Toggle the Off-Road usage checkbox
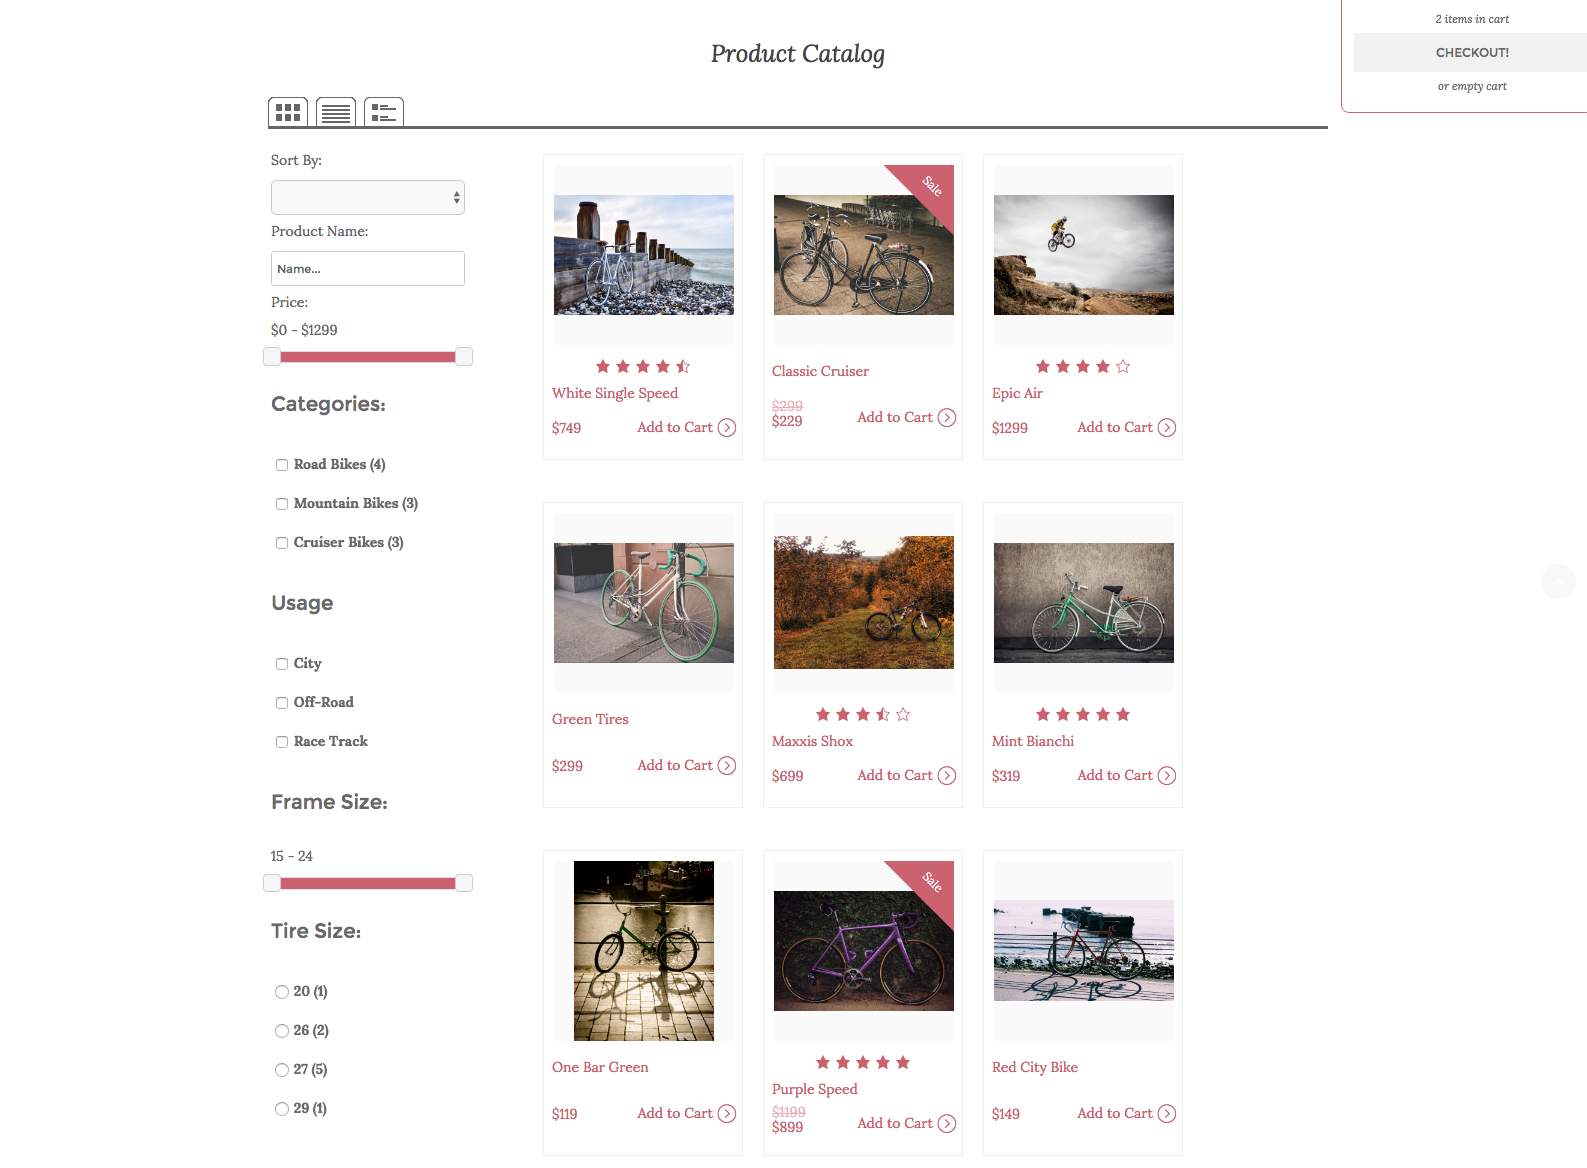The height and width of the screenshot is (1168, 1587). coord(282,703)
